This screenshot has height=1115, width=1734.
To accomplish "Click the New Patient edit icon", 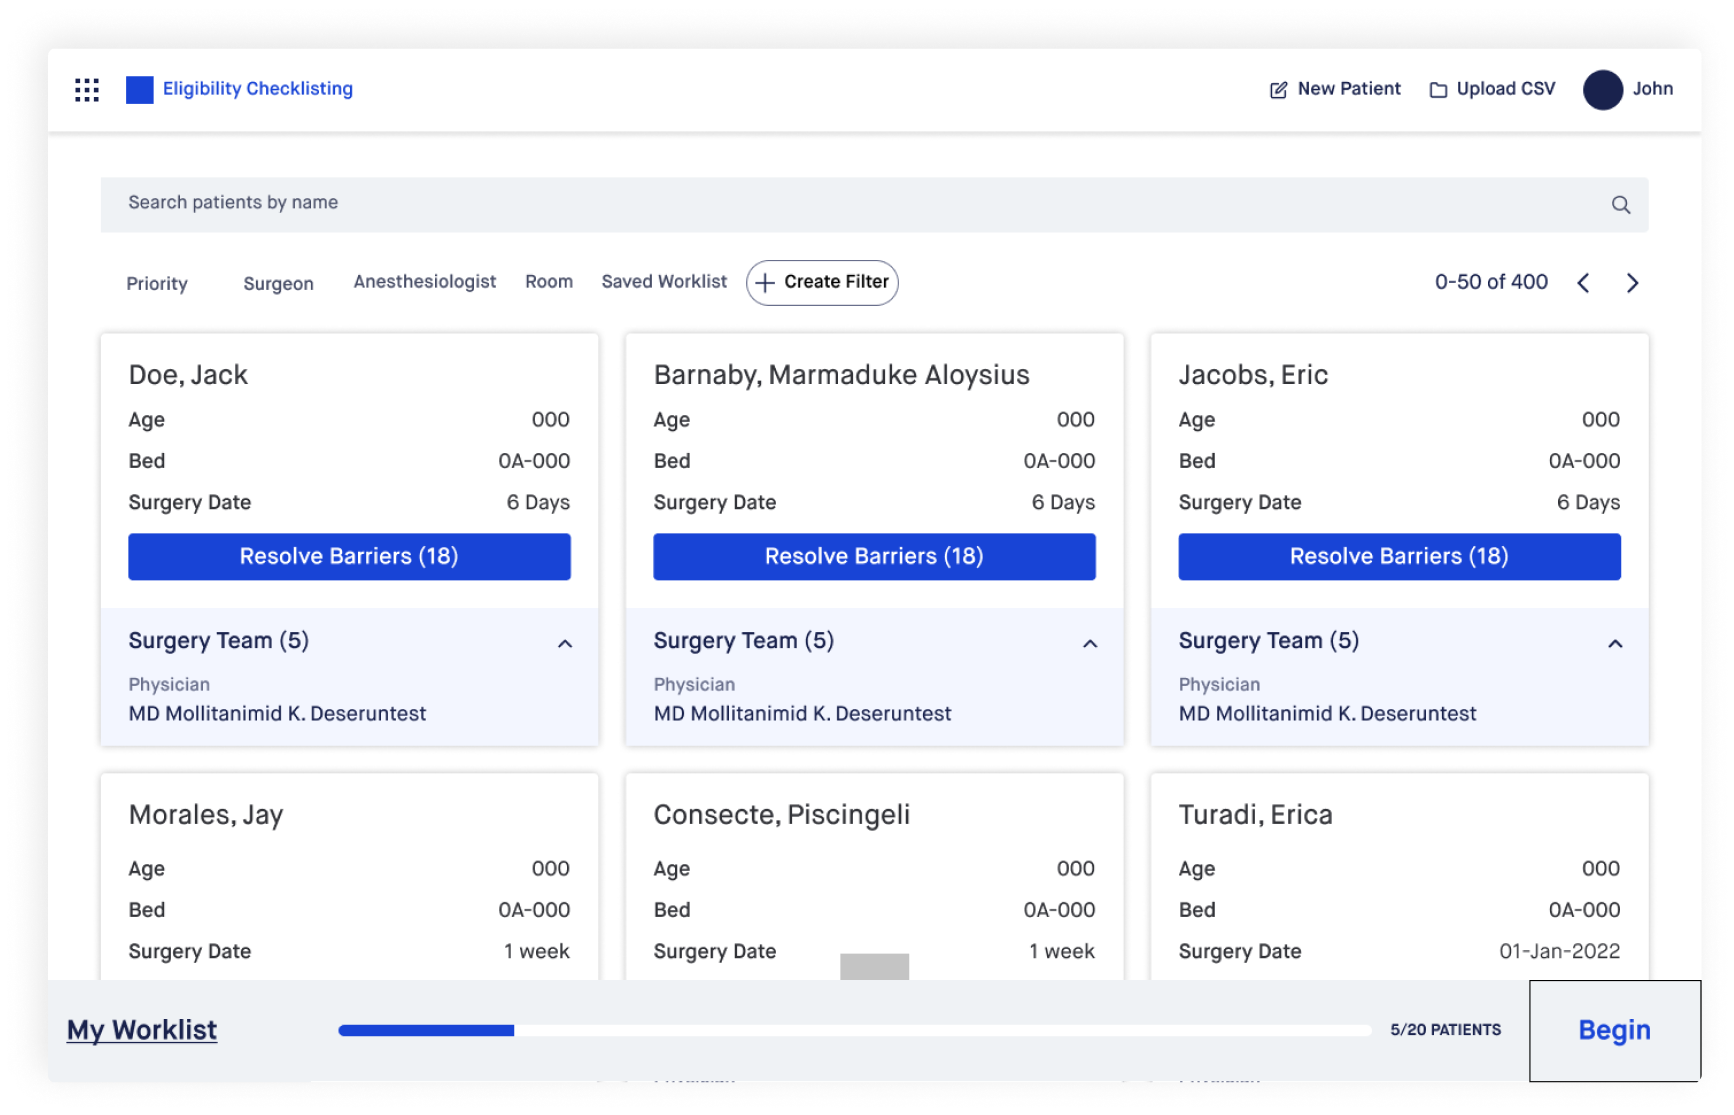I will click(x=1278, y=90).
